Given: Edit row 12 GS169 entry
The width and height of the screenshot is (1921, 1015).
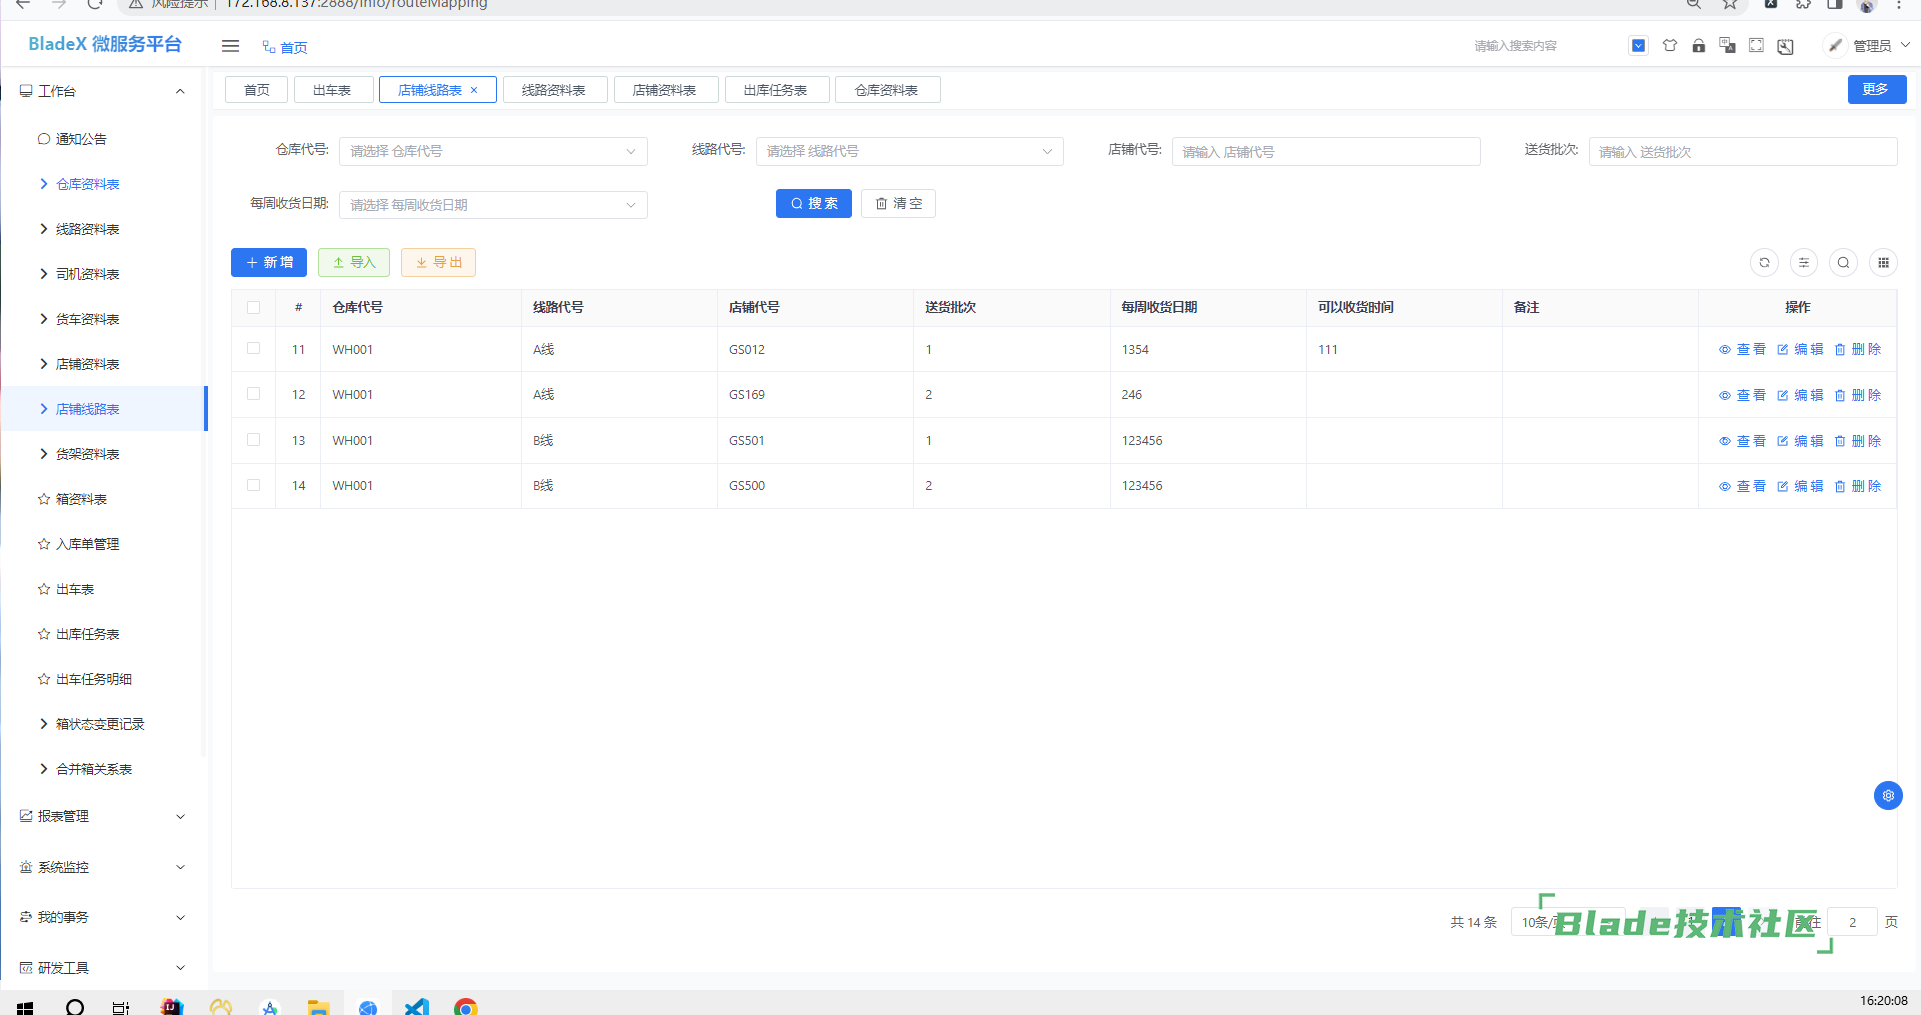Looking at the screenshot, I should pos(1800,395).
